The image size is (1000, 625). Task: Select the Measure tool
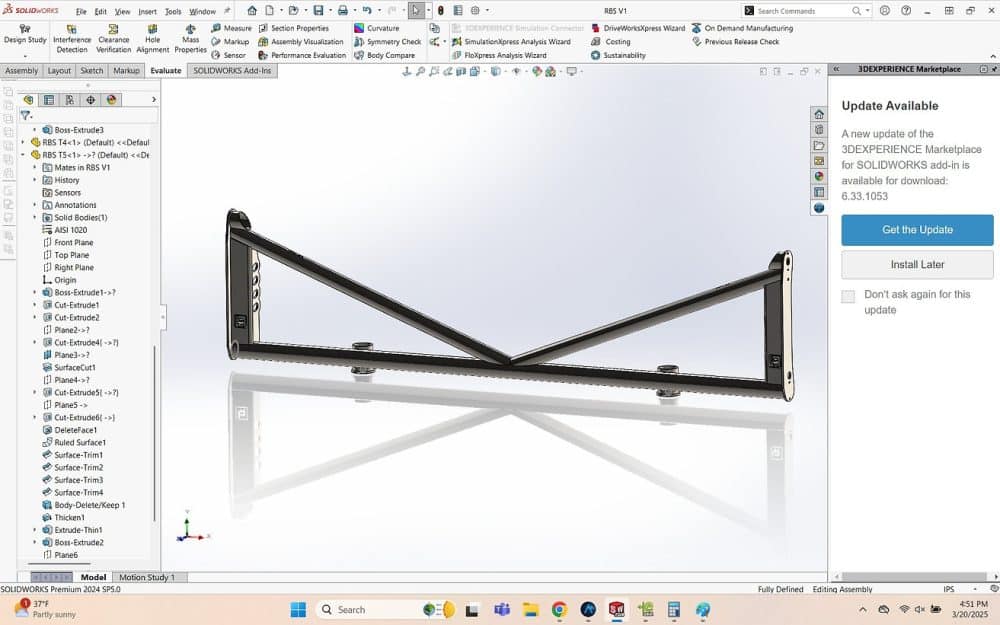click(x=231, y=28)
